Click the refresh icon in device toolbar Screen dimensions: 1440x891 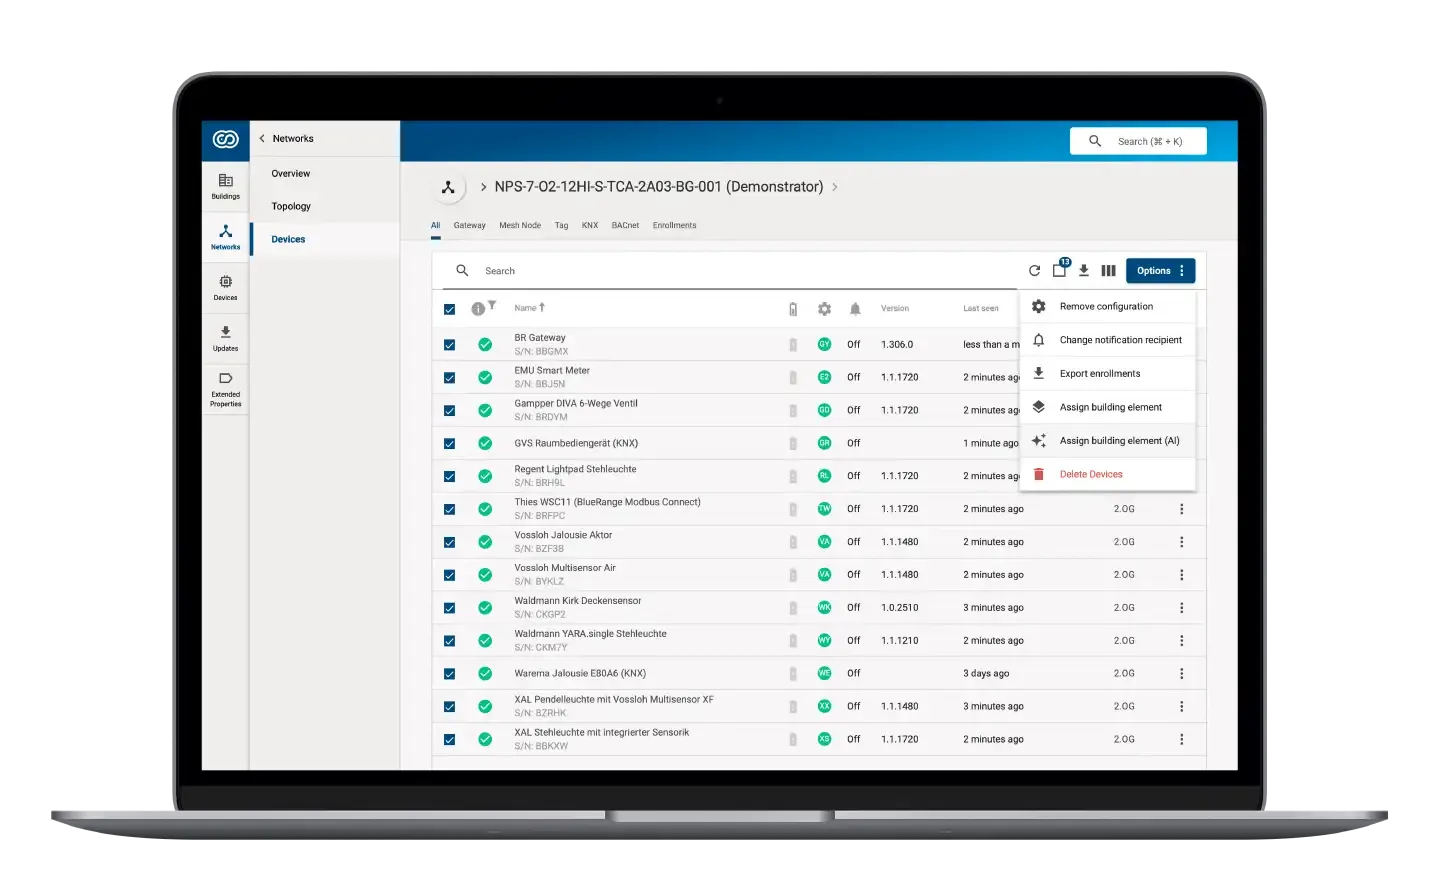point(1034,271)
